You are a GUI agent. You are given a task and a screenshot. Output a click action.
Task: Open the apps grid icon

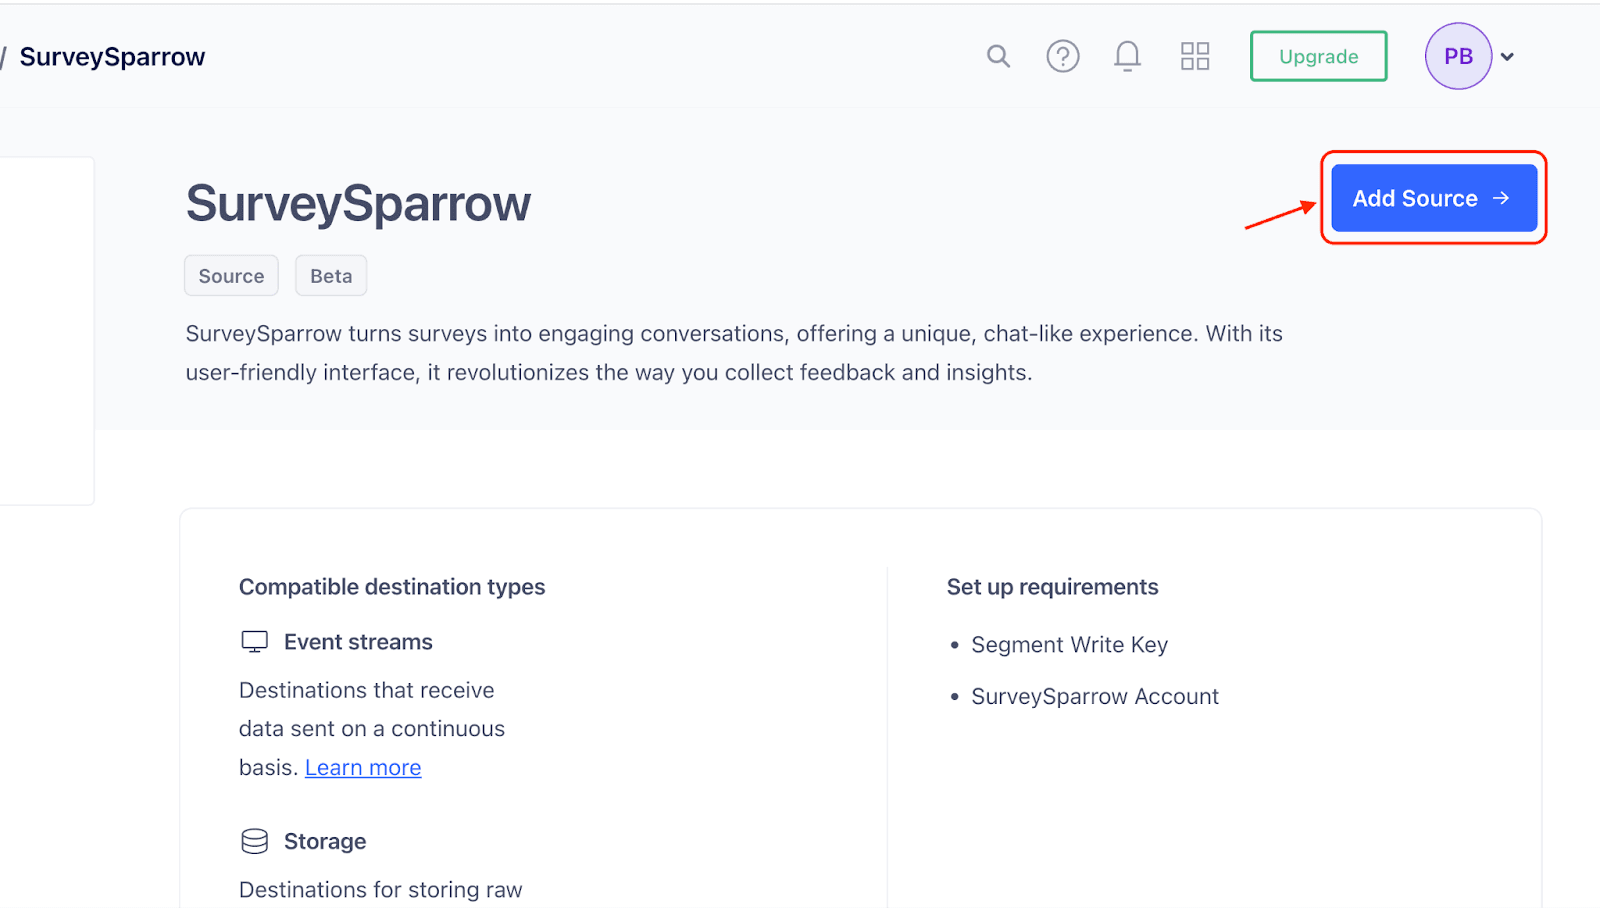pos(1194,56)
